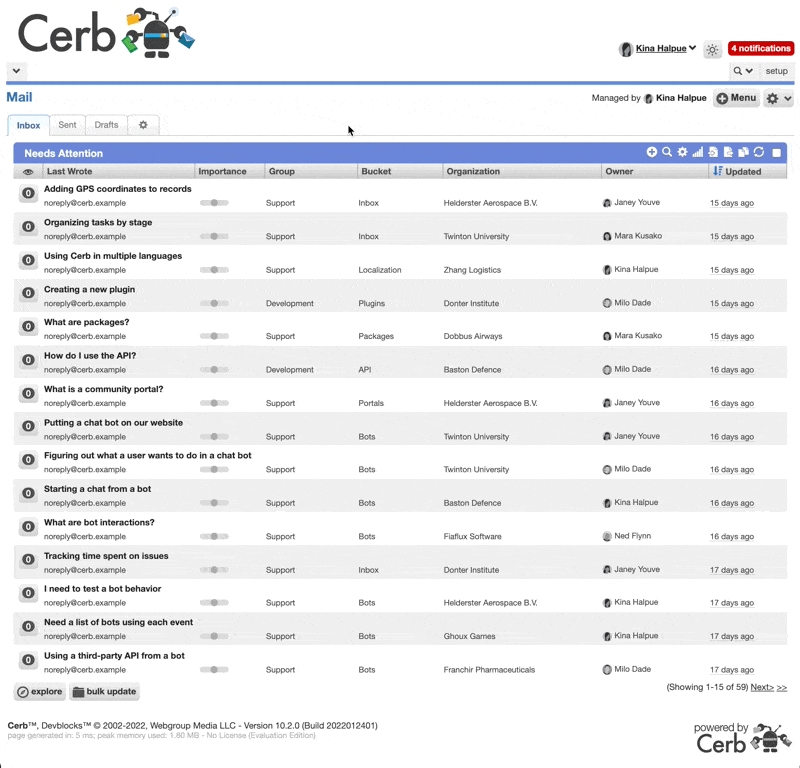Go to the setup page
800x768 pixels.
click(777, 71)
